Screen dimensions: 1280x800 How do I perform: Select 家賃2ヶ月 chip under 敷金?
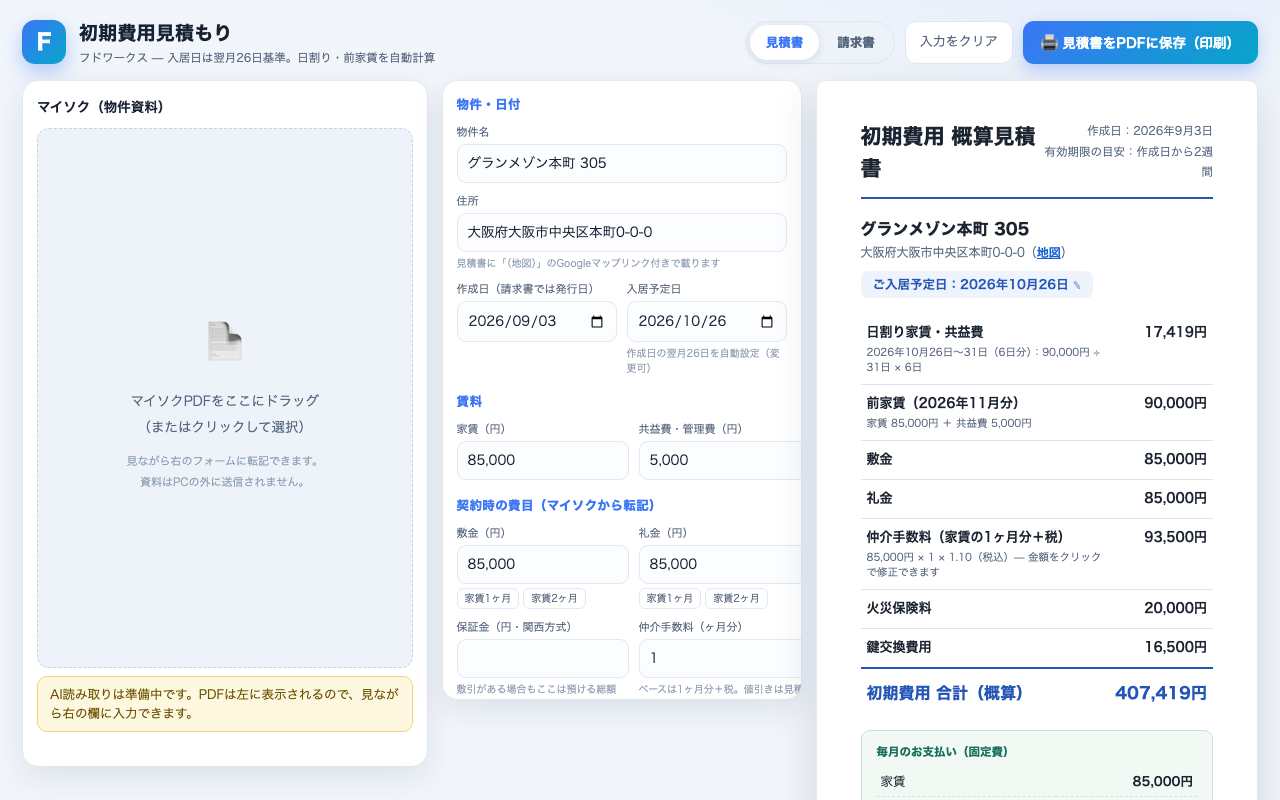point(554,598)
